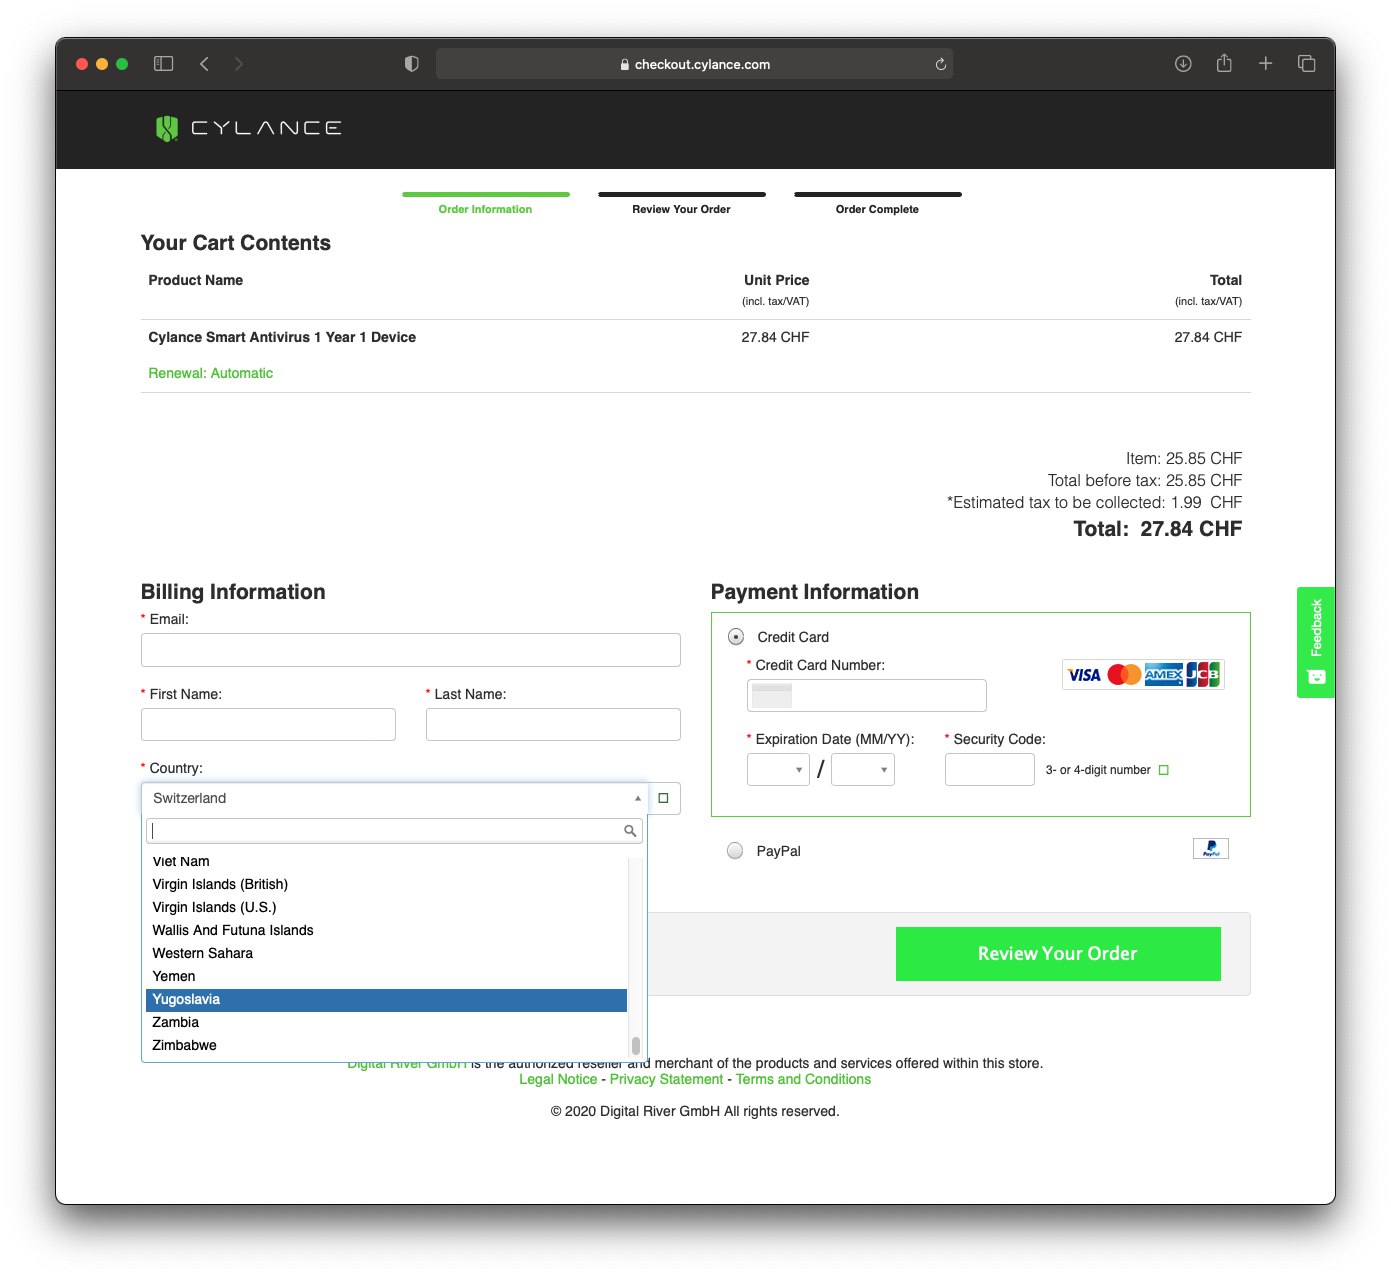Viewport: 1391px width, 1278px height.
Task: Click the Last Name input field
Action: [553, 725]
